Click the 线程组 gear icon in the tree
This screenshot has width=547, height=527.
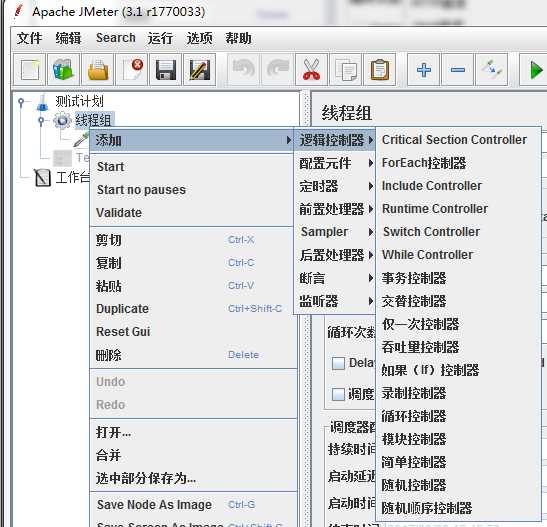point(62,121)
